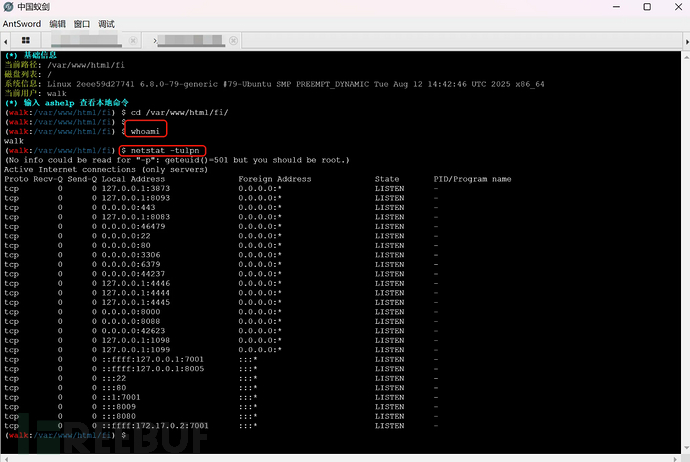
Task: Click the Linux system info line
Action: pos(274,84)
